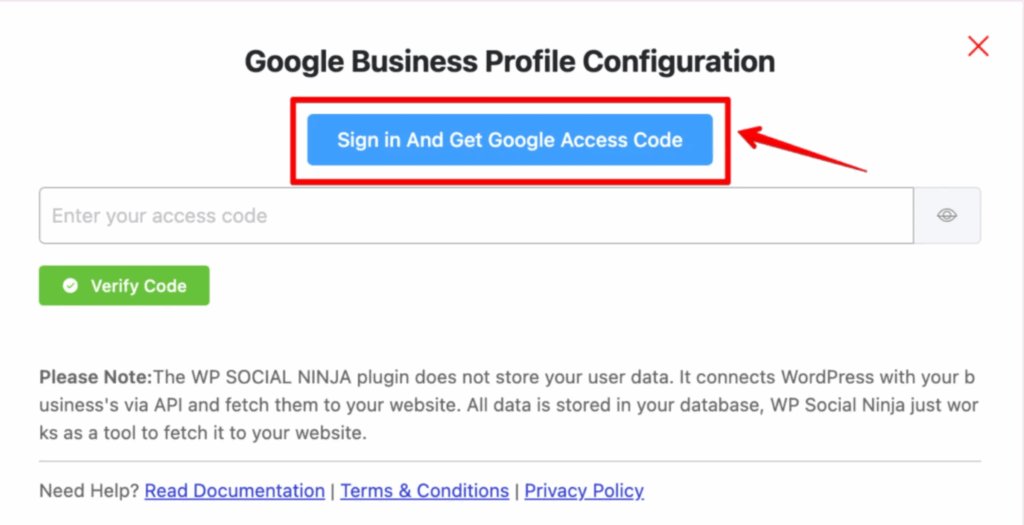This screenshot has height=525, width=1024.
Task: Click the bold Please Note label
Action: point(95,379)
